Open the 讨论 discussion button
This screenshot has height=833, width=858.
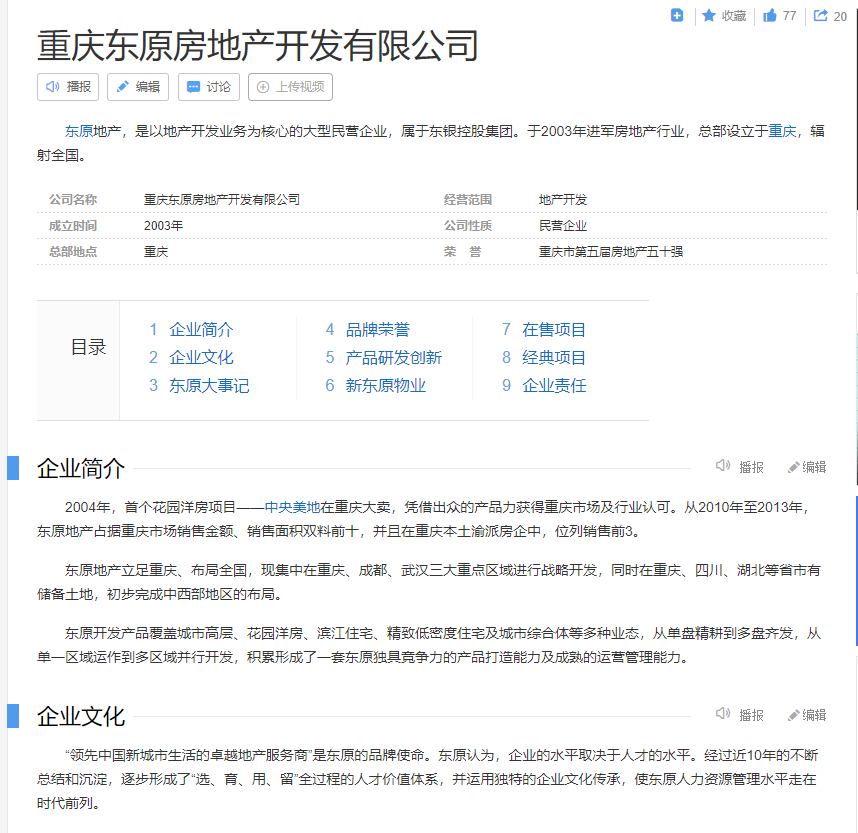pyautogui.click(x=208, y=87)
